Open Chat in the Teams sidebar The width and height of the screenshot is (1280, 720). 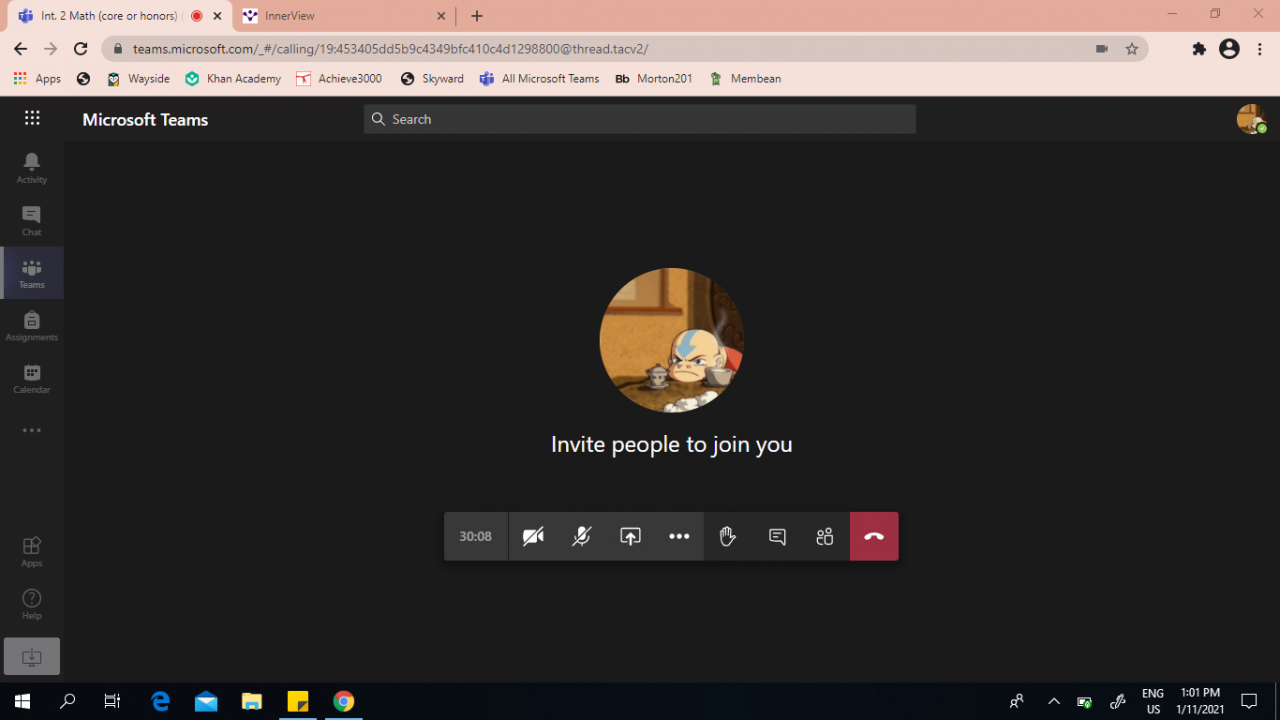[32, 221]
